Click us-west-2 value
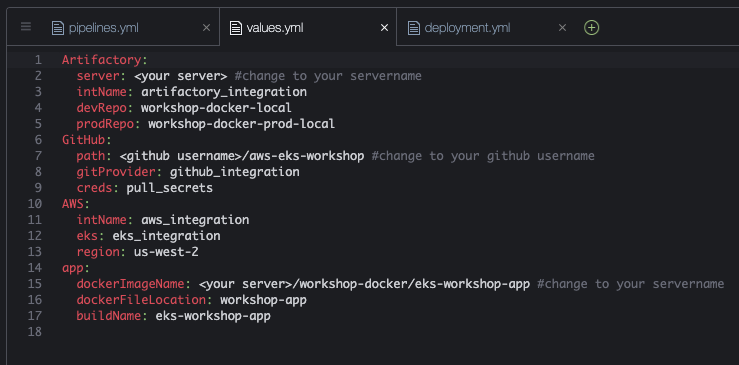 tap(166, 252)
